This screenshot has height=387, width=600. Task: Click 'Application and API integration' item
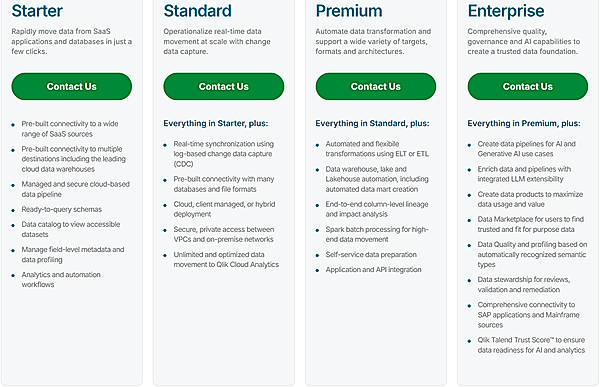(x=373, y=269)
